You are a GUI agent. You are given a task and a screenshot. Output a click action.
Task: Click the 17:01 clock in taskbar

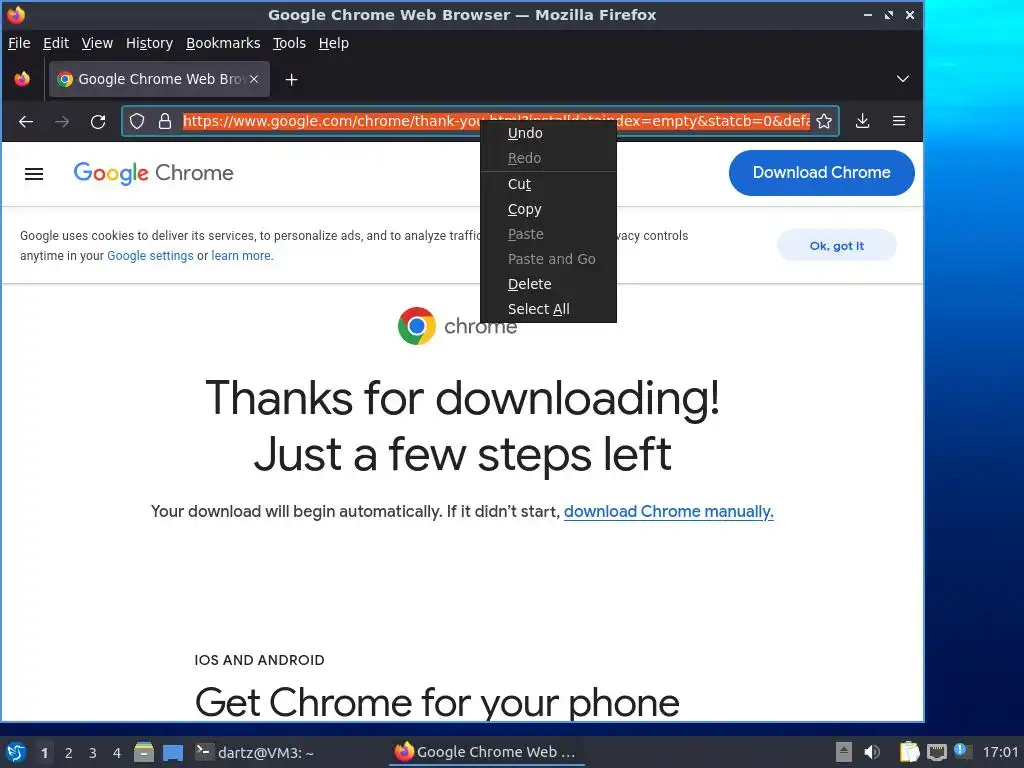click(1000, 752)
